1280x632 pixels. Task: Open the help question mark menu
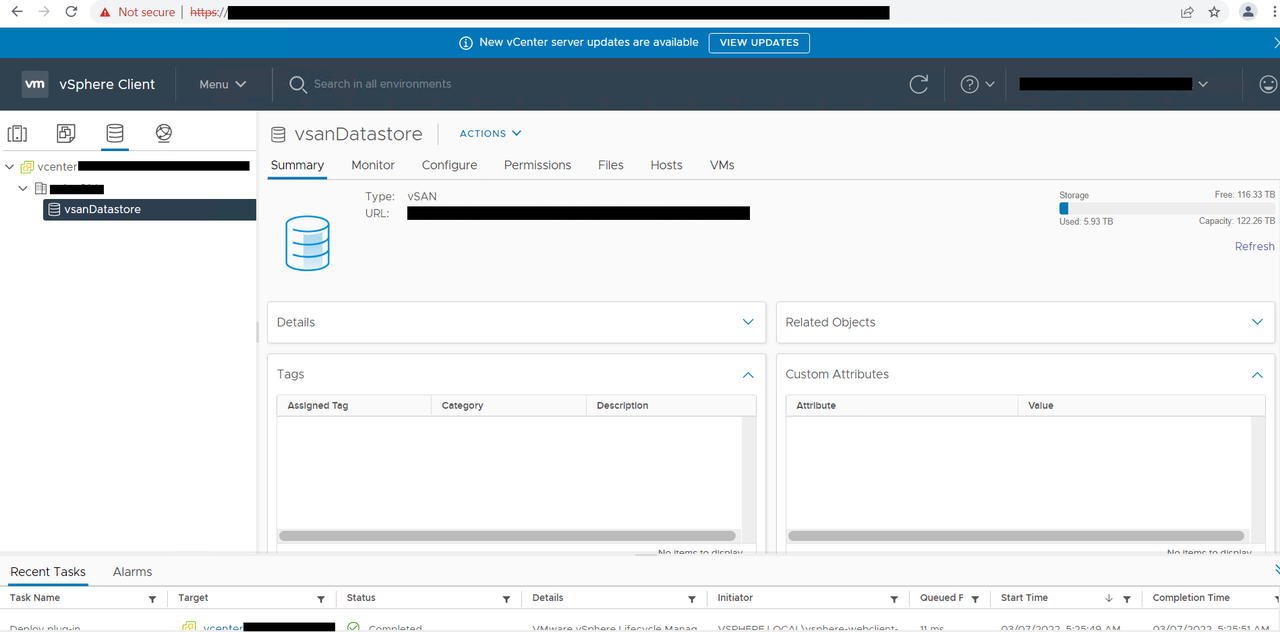point(977,85)
